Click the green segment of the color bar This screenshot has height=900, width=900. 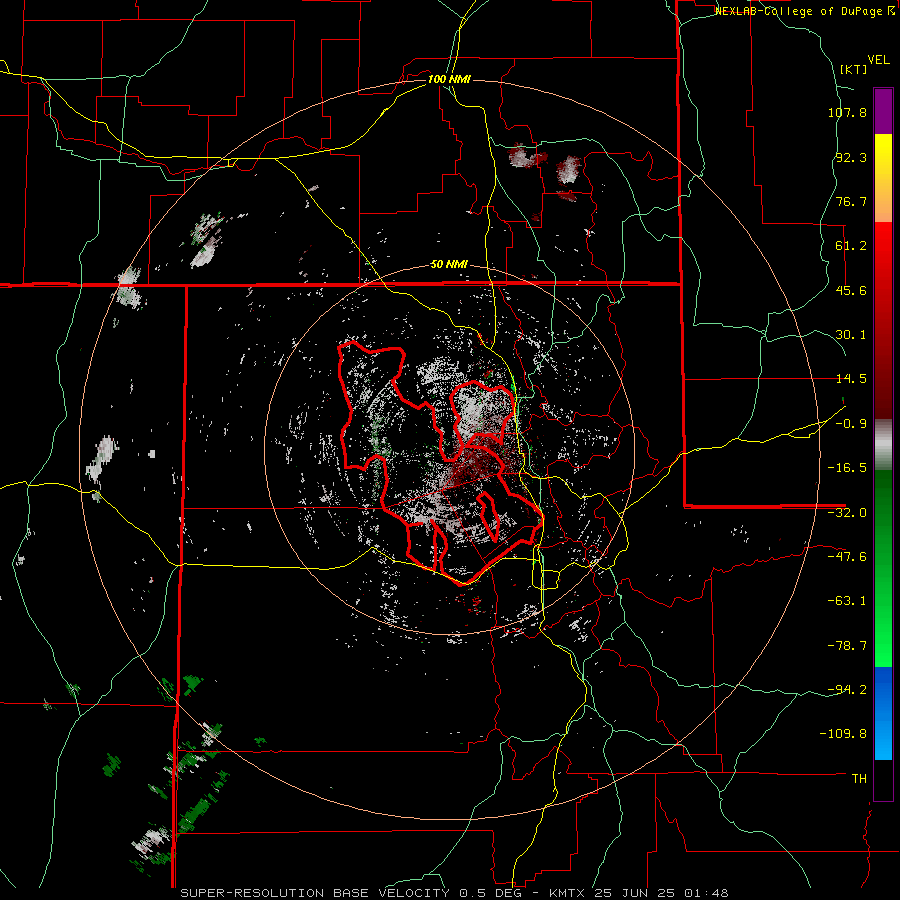(x=883, y=568)
